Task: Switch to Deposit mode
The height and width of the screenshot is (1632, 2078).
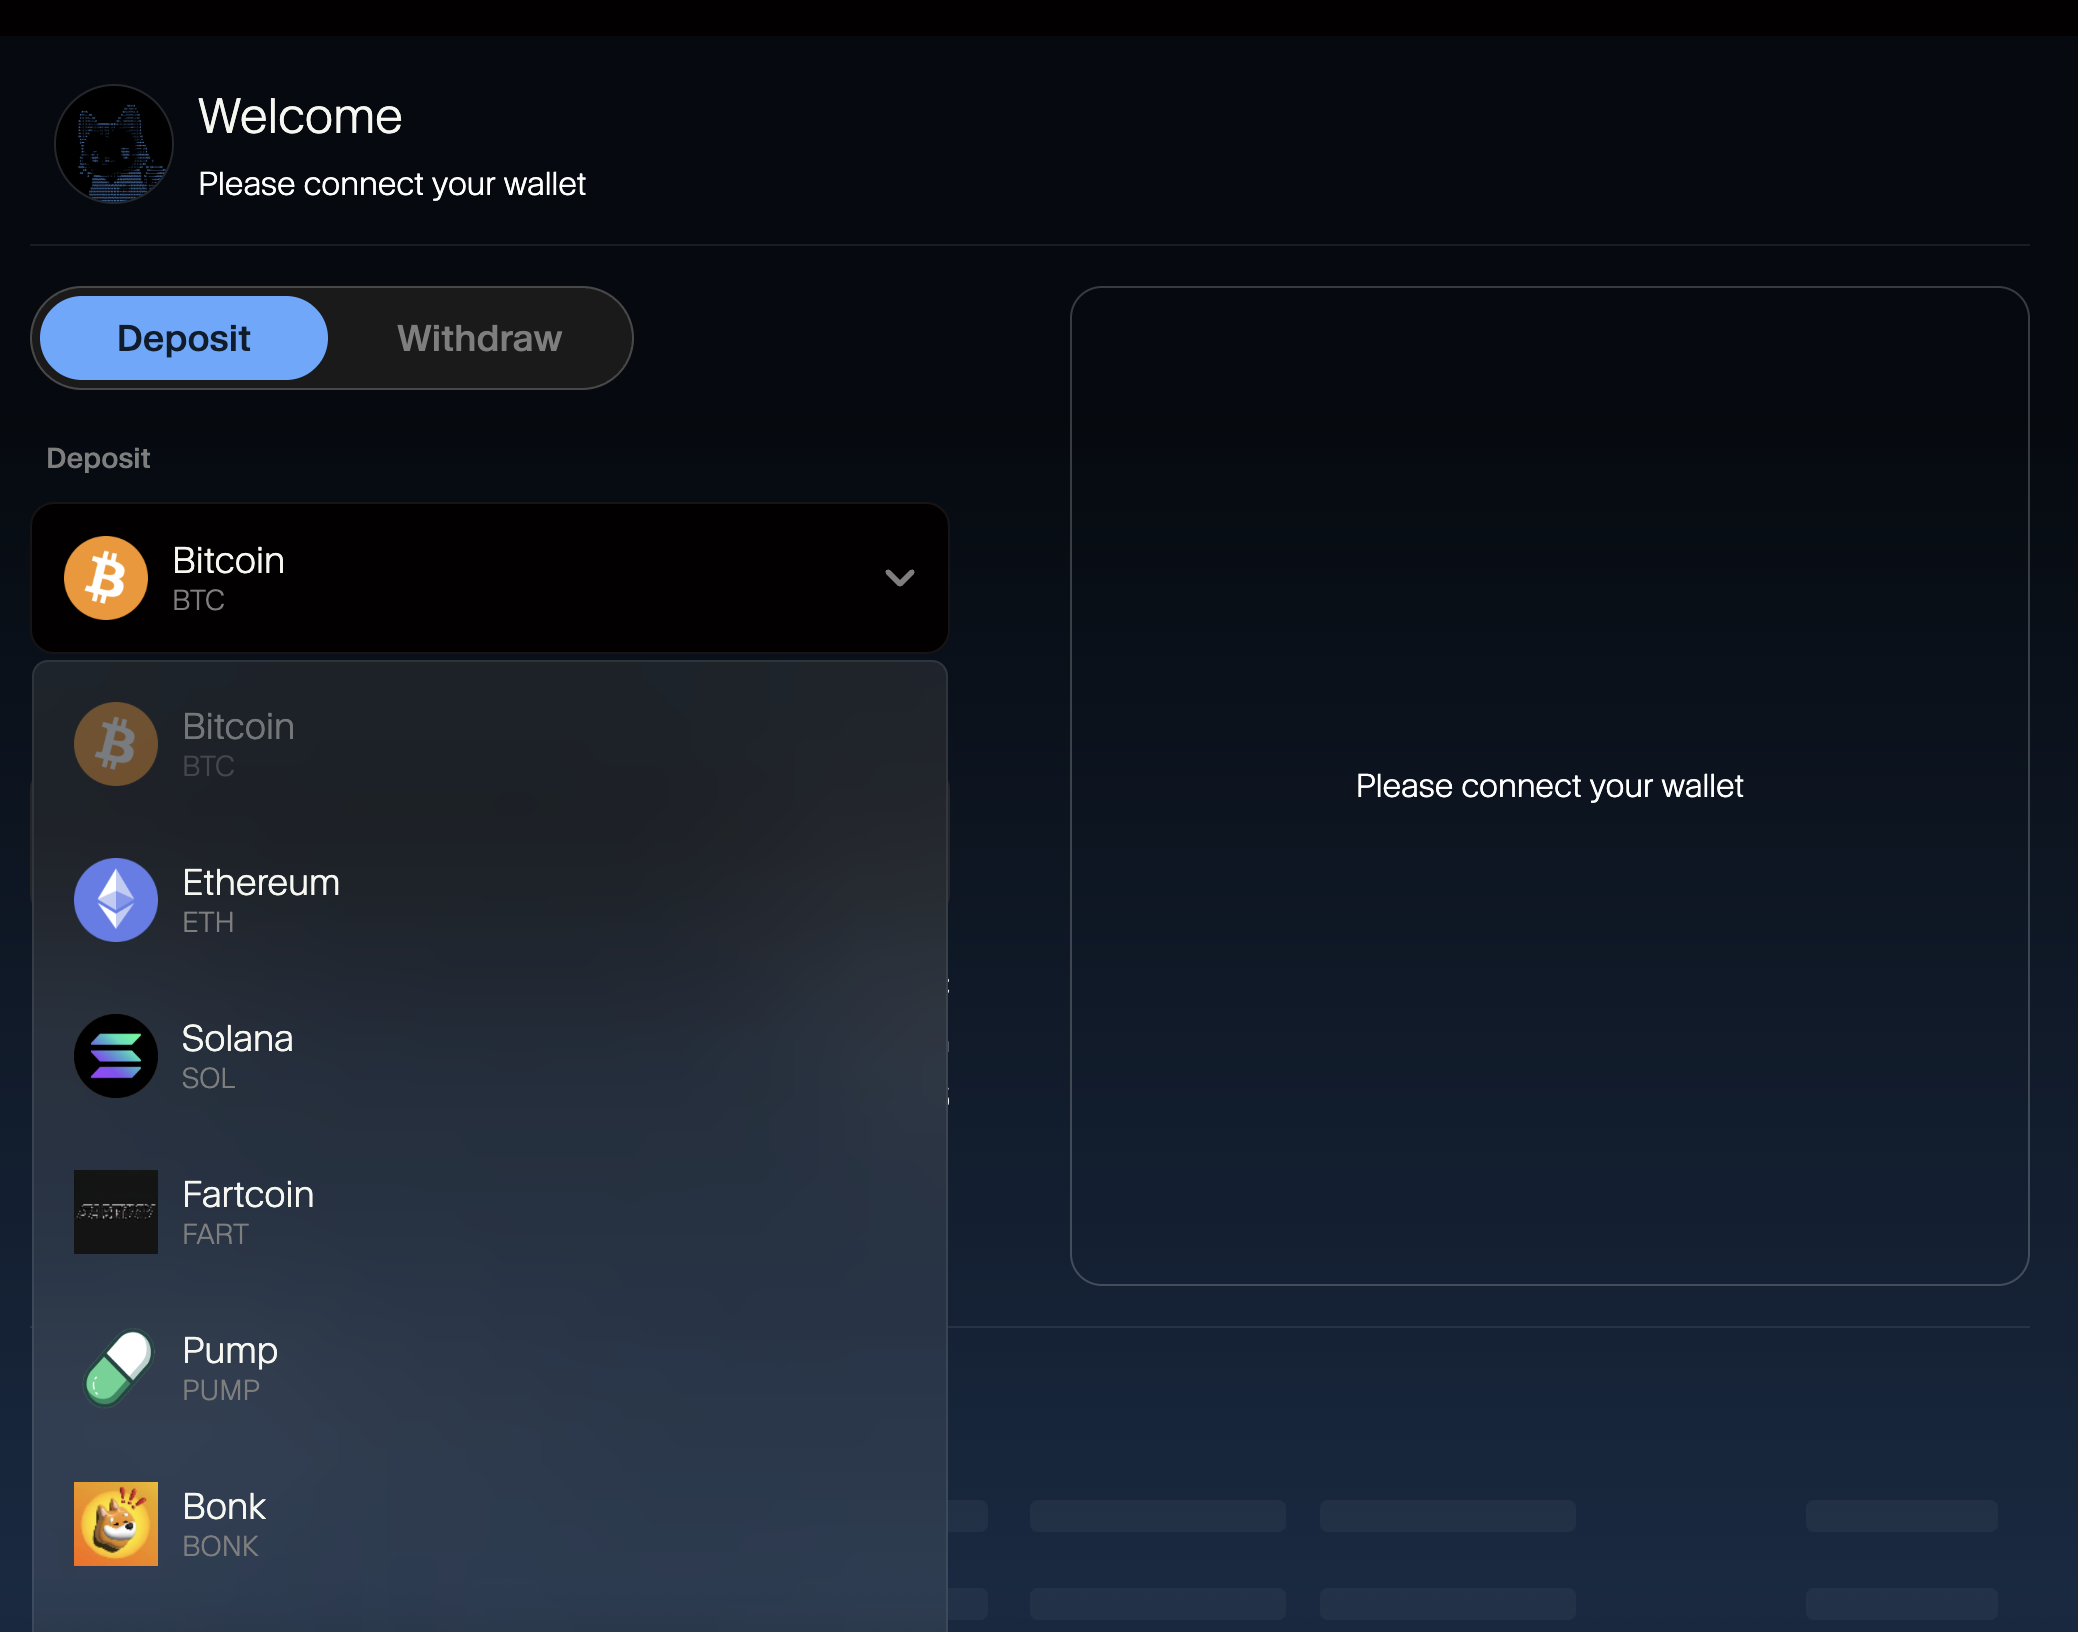Action: click(184, 338)
